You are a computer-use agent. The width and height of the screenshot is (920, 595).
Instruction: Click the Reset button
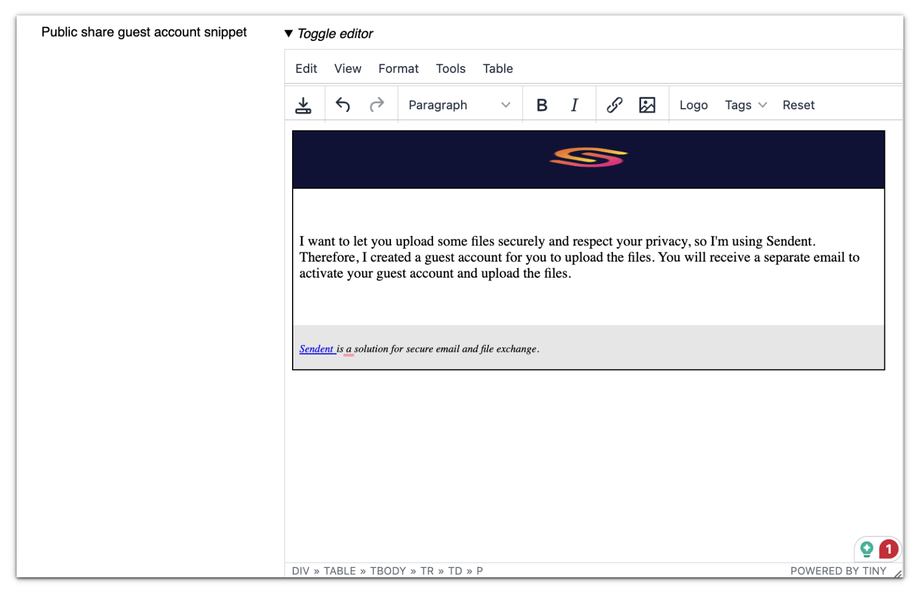(x=798, y=105)
